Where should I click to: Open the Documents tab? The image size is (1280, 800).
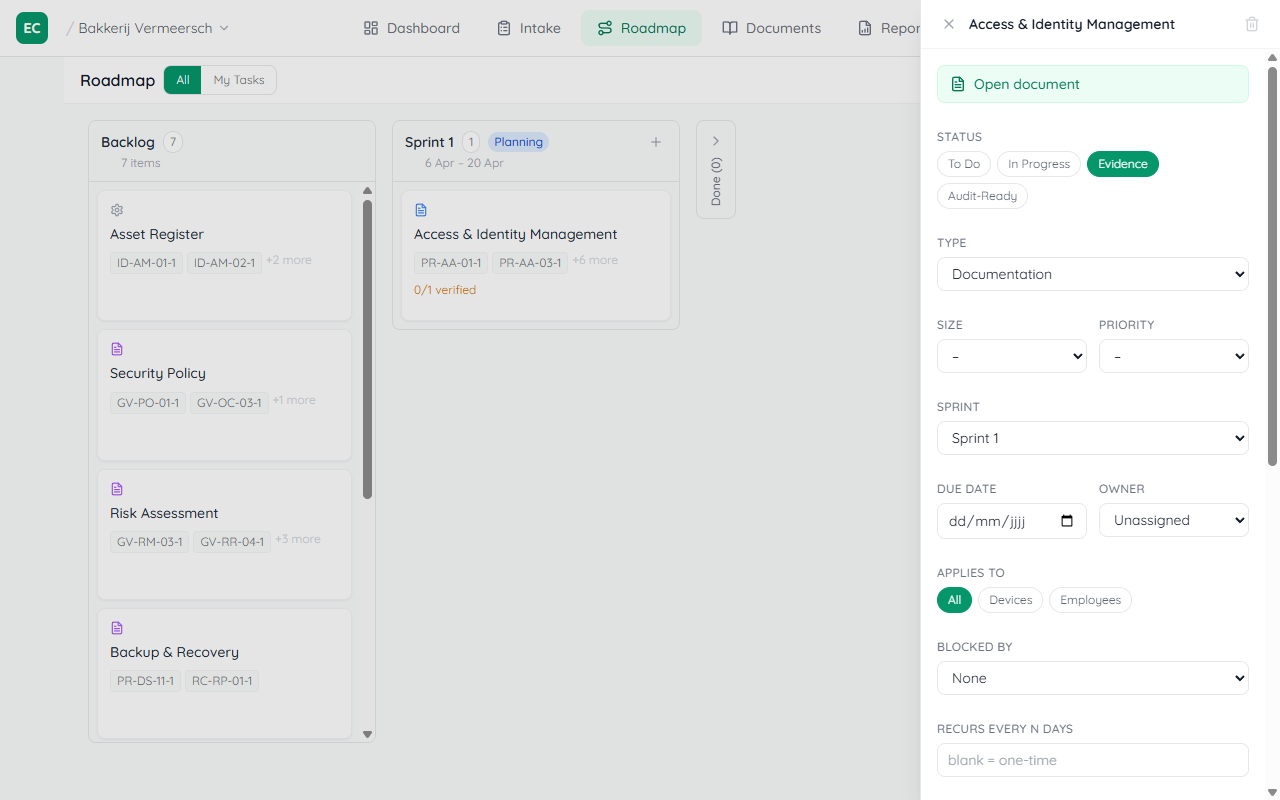click(771, 28)
